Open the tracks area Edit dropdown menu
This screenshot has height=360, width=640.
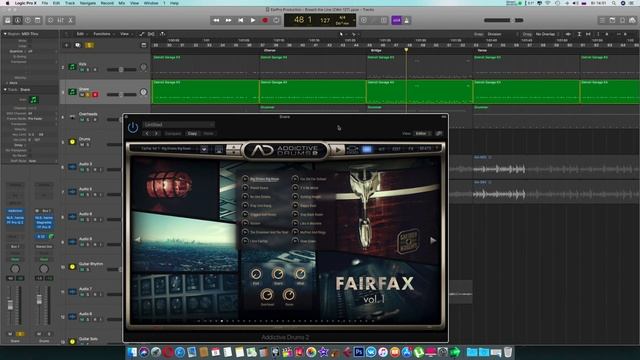(82, 34)
